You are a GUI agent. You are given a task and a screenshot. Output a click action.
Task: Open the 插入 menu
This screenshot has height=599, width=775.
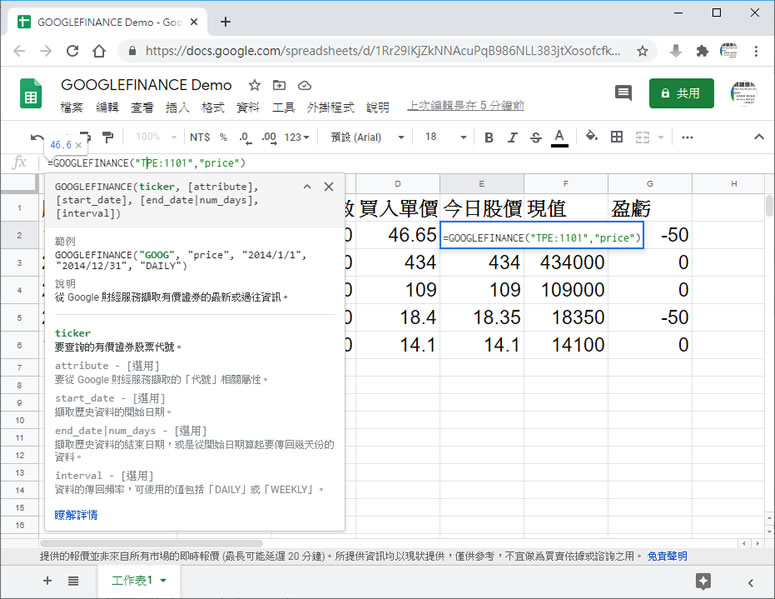pyautogui.click(x=177, y=107)
